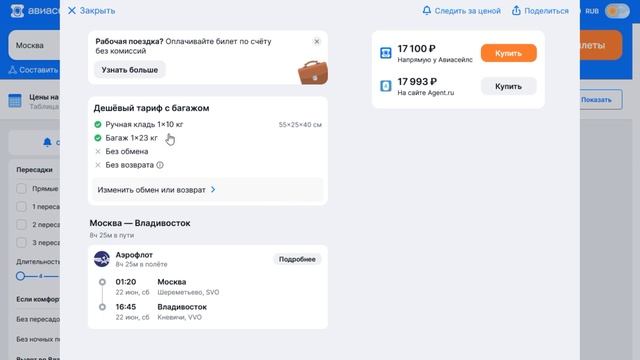Click the share icon beside Поделиться
640x360 pixels.
point(516,11)
